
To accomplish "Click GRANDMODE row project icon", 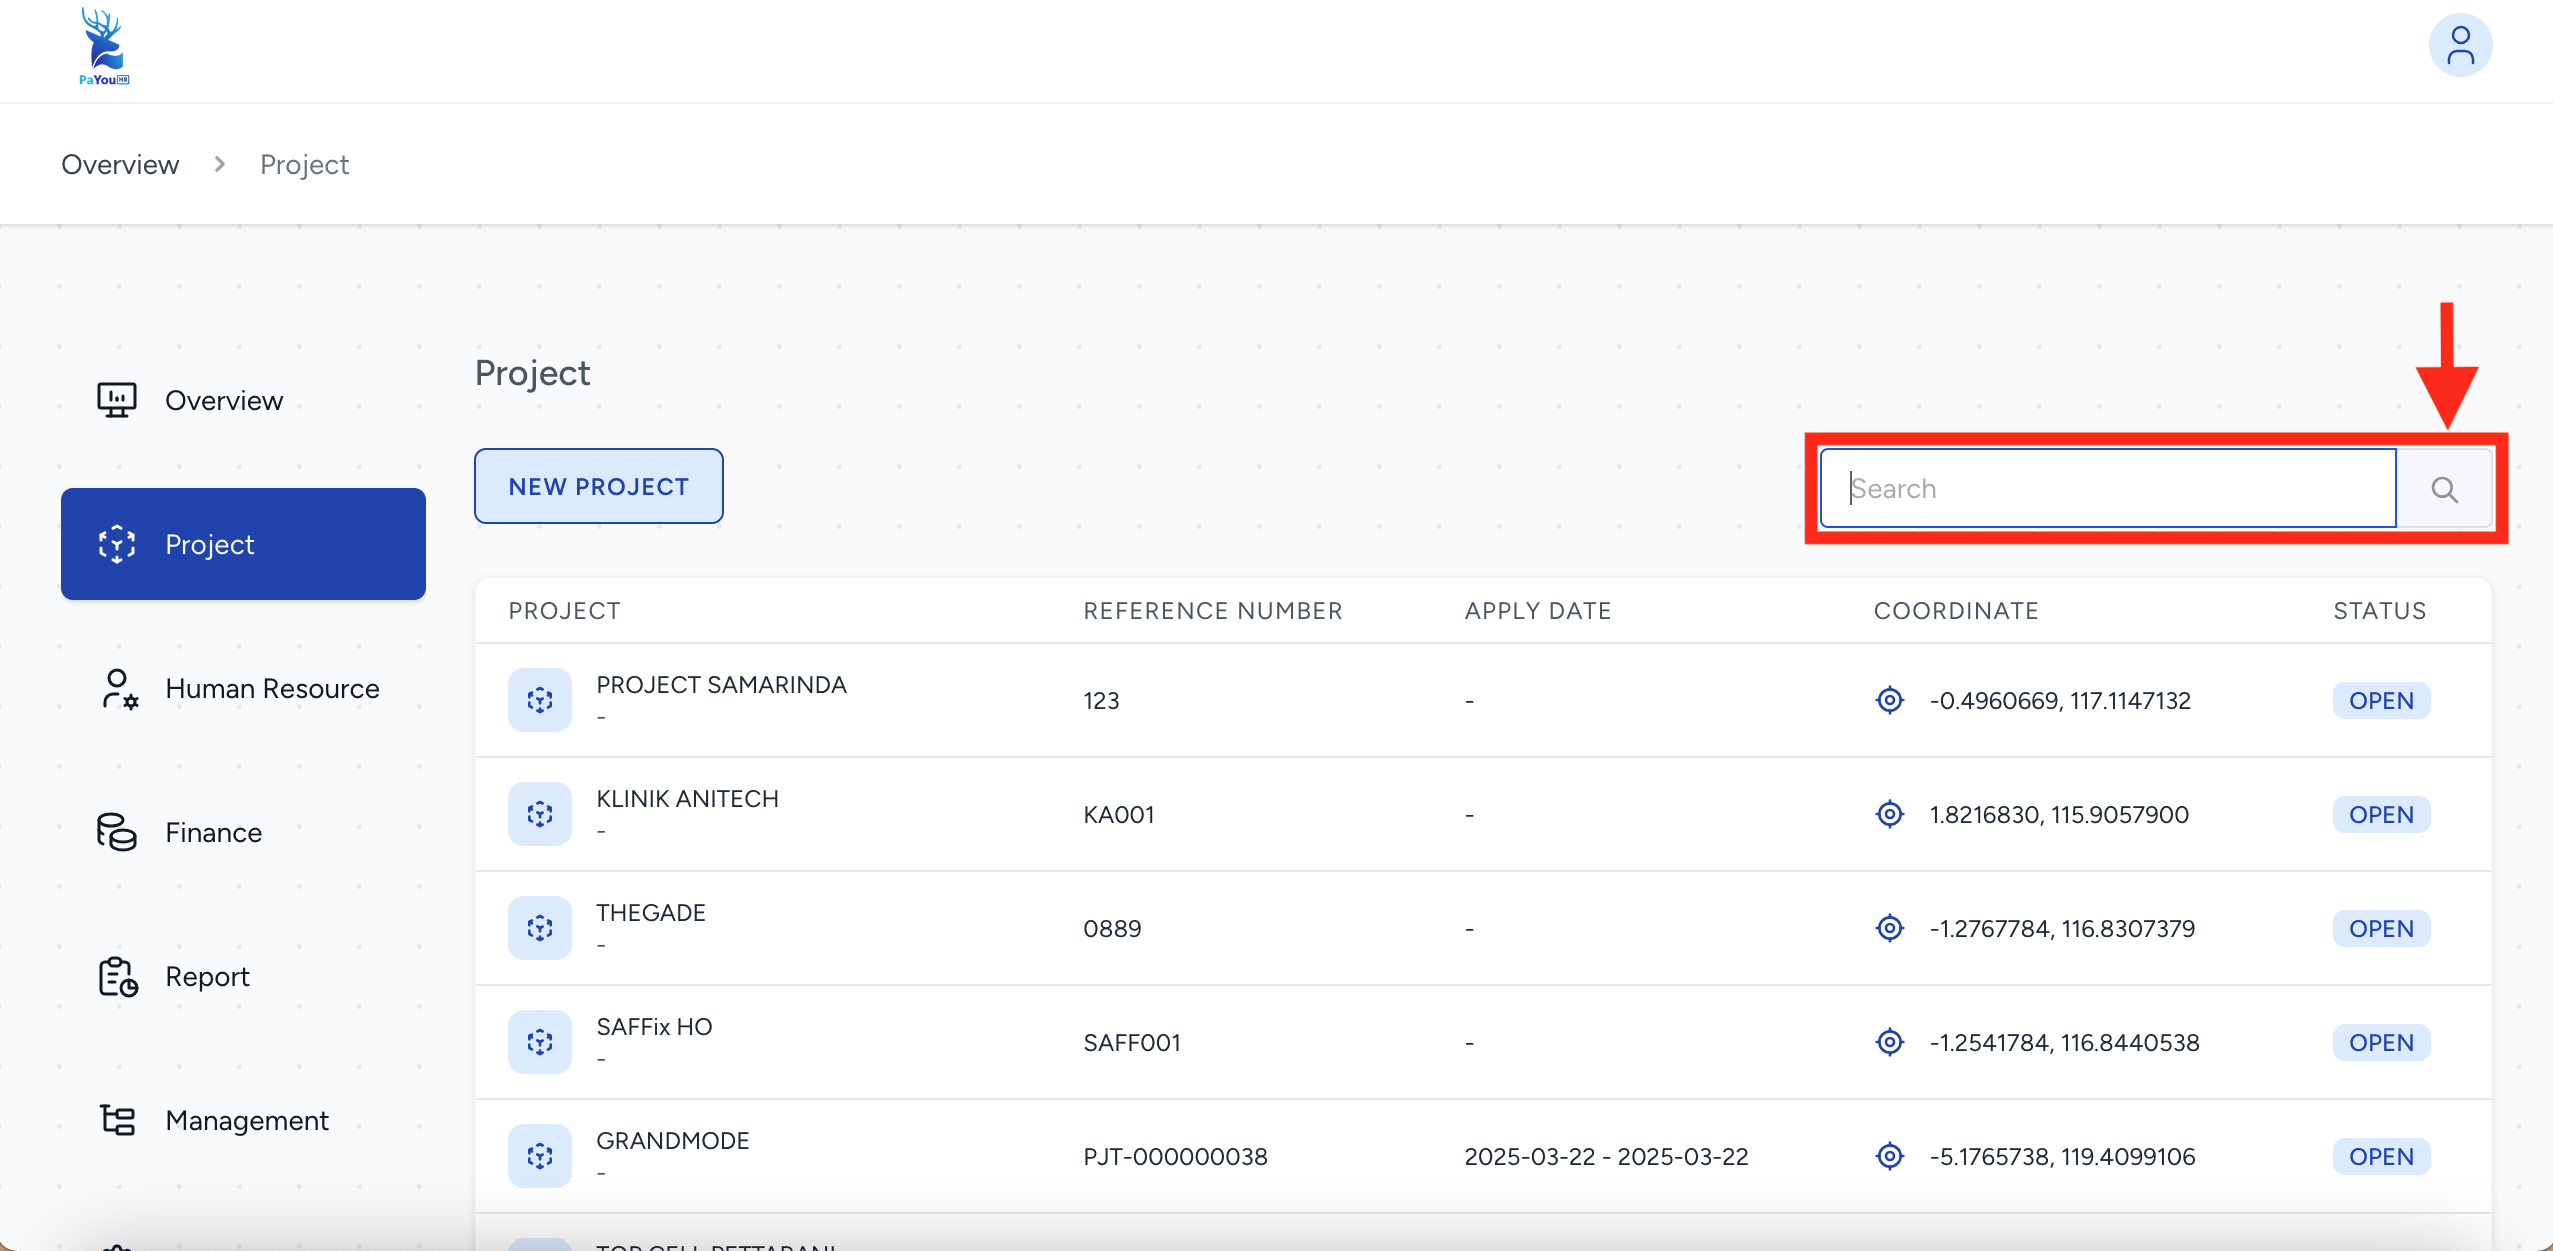I will pos(540,1156).
